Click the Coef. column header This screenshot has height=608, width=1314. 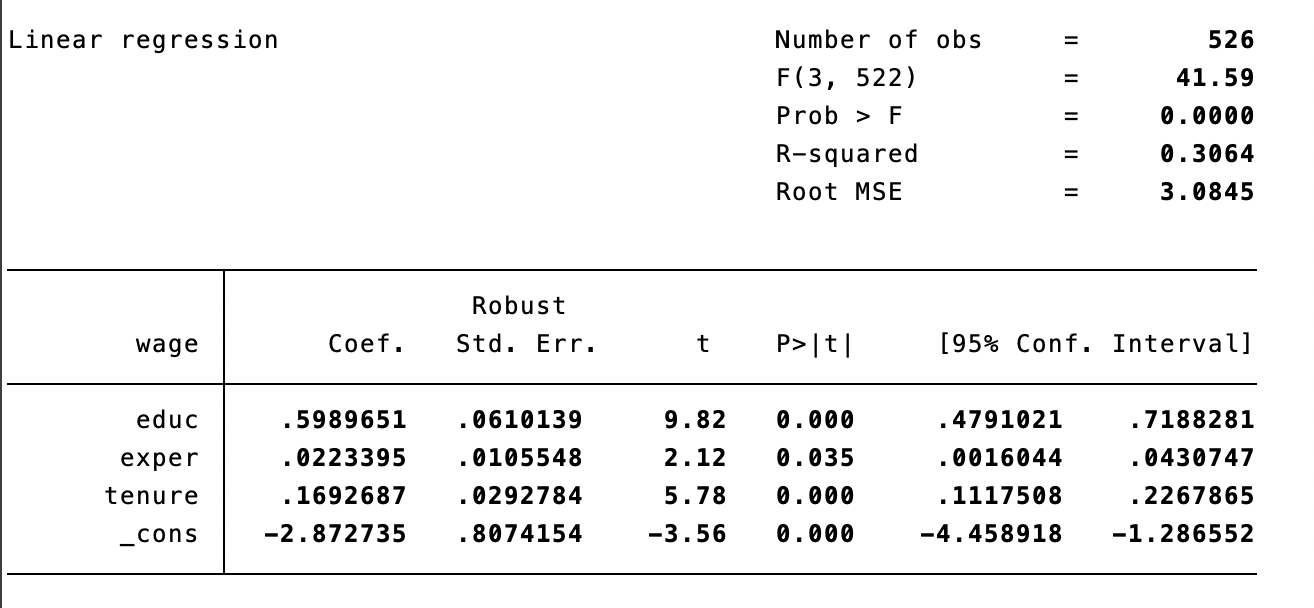pos(367,345)
